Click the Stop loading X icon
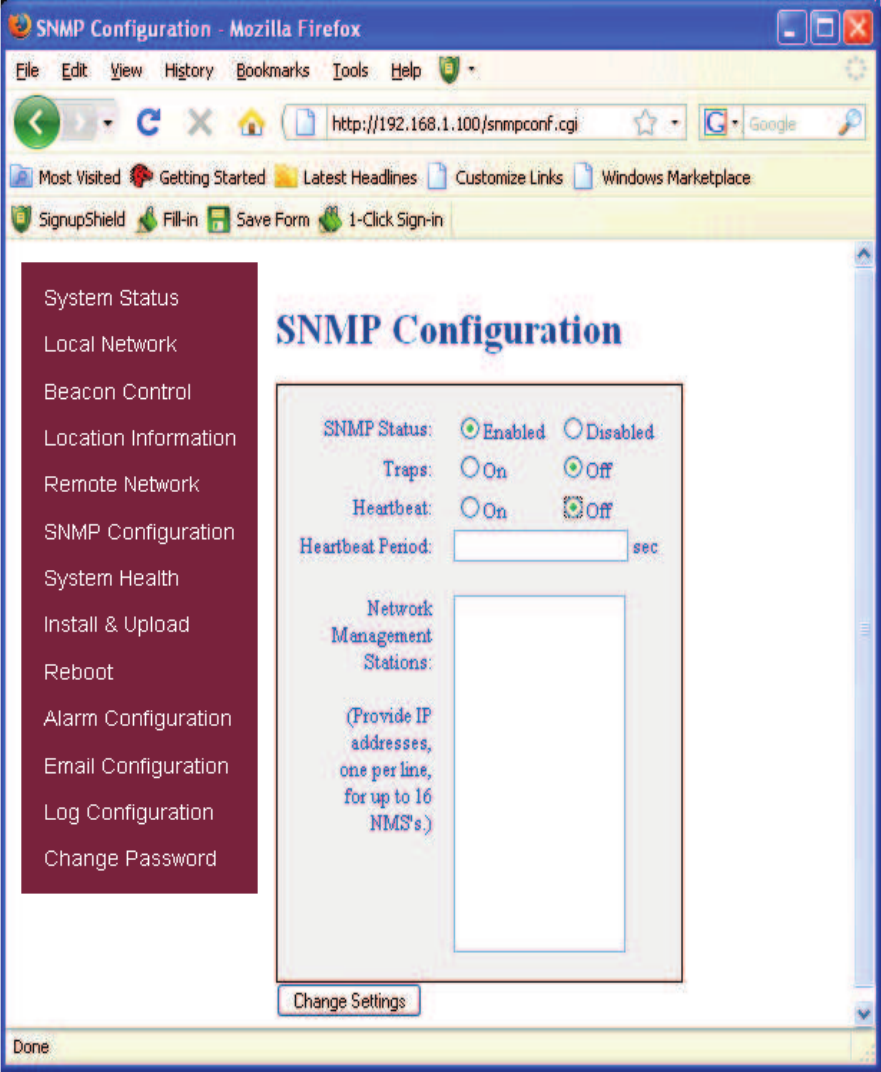This screenshot has width=881, height=1072. (x=200, y=123)
